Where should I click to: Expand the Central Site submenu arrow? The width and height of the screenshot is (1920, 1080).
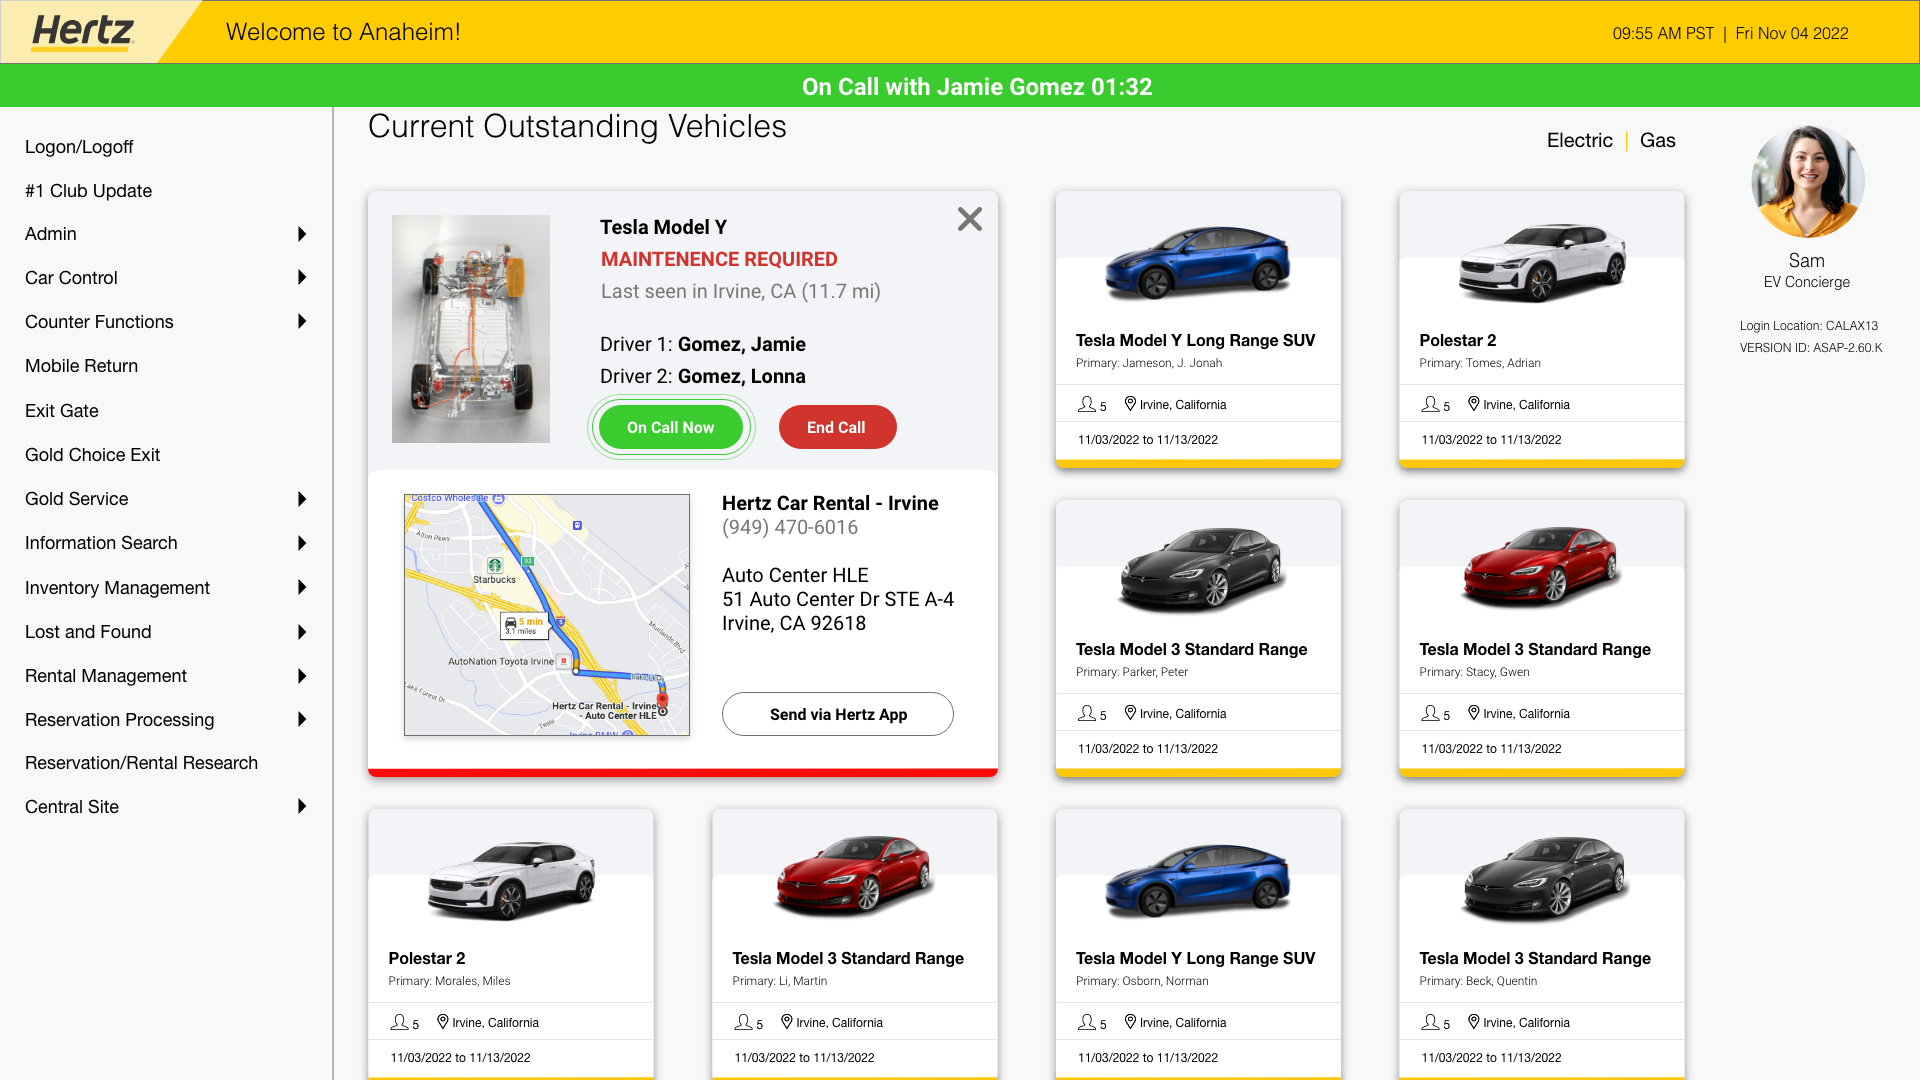(302, 806)
